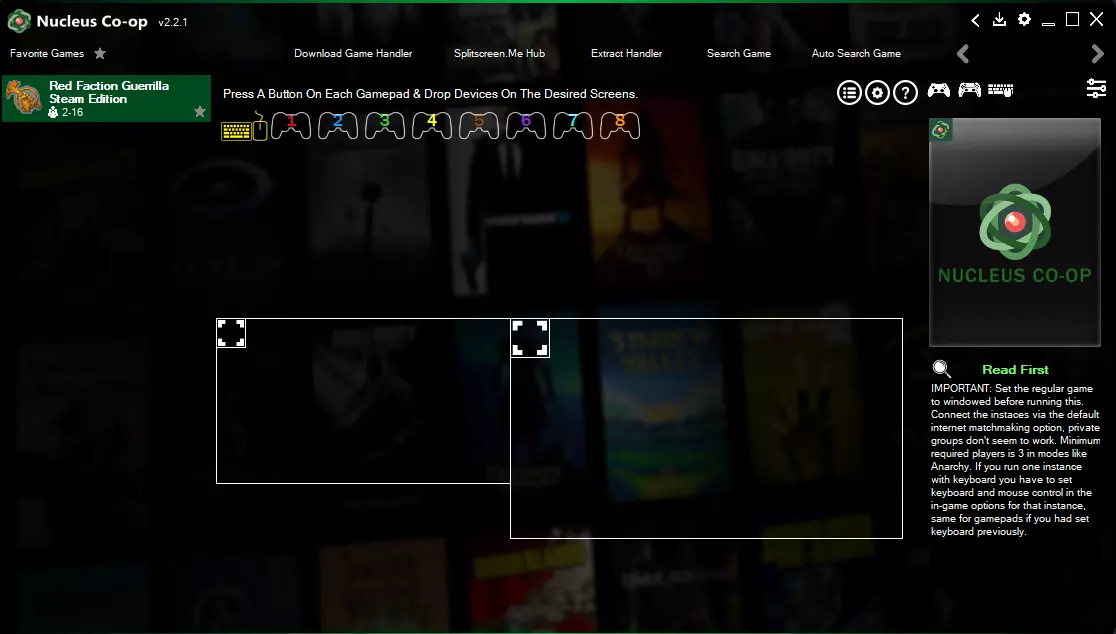Click the small logo on cover corner

tap(941, 130)
